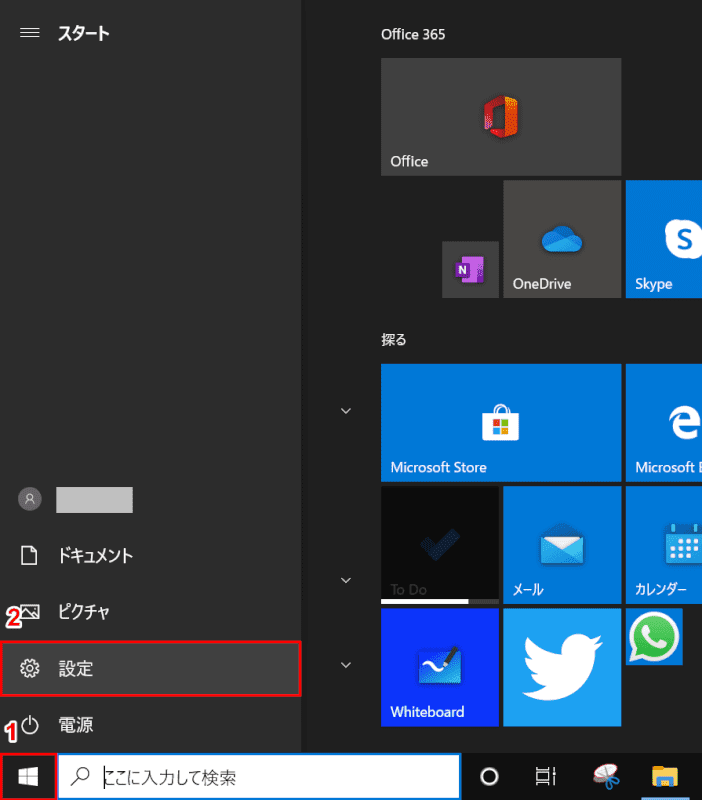Open Task View from the taskbar
Screen dimensions: 702x800
pyautogui.click(x=545, y=777)
